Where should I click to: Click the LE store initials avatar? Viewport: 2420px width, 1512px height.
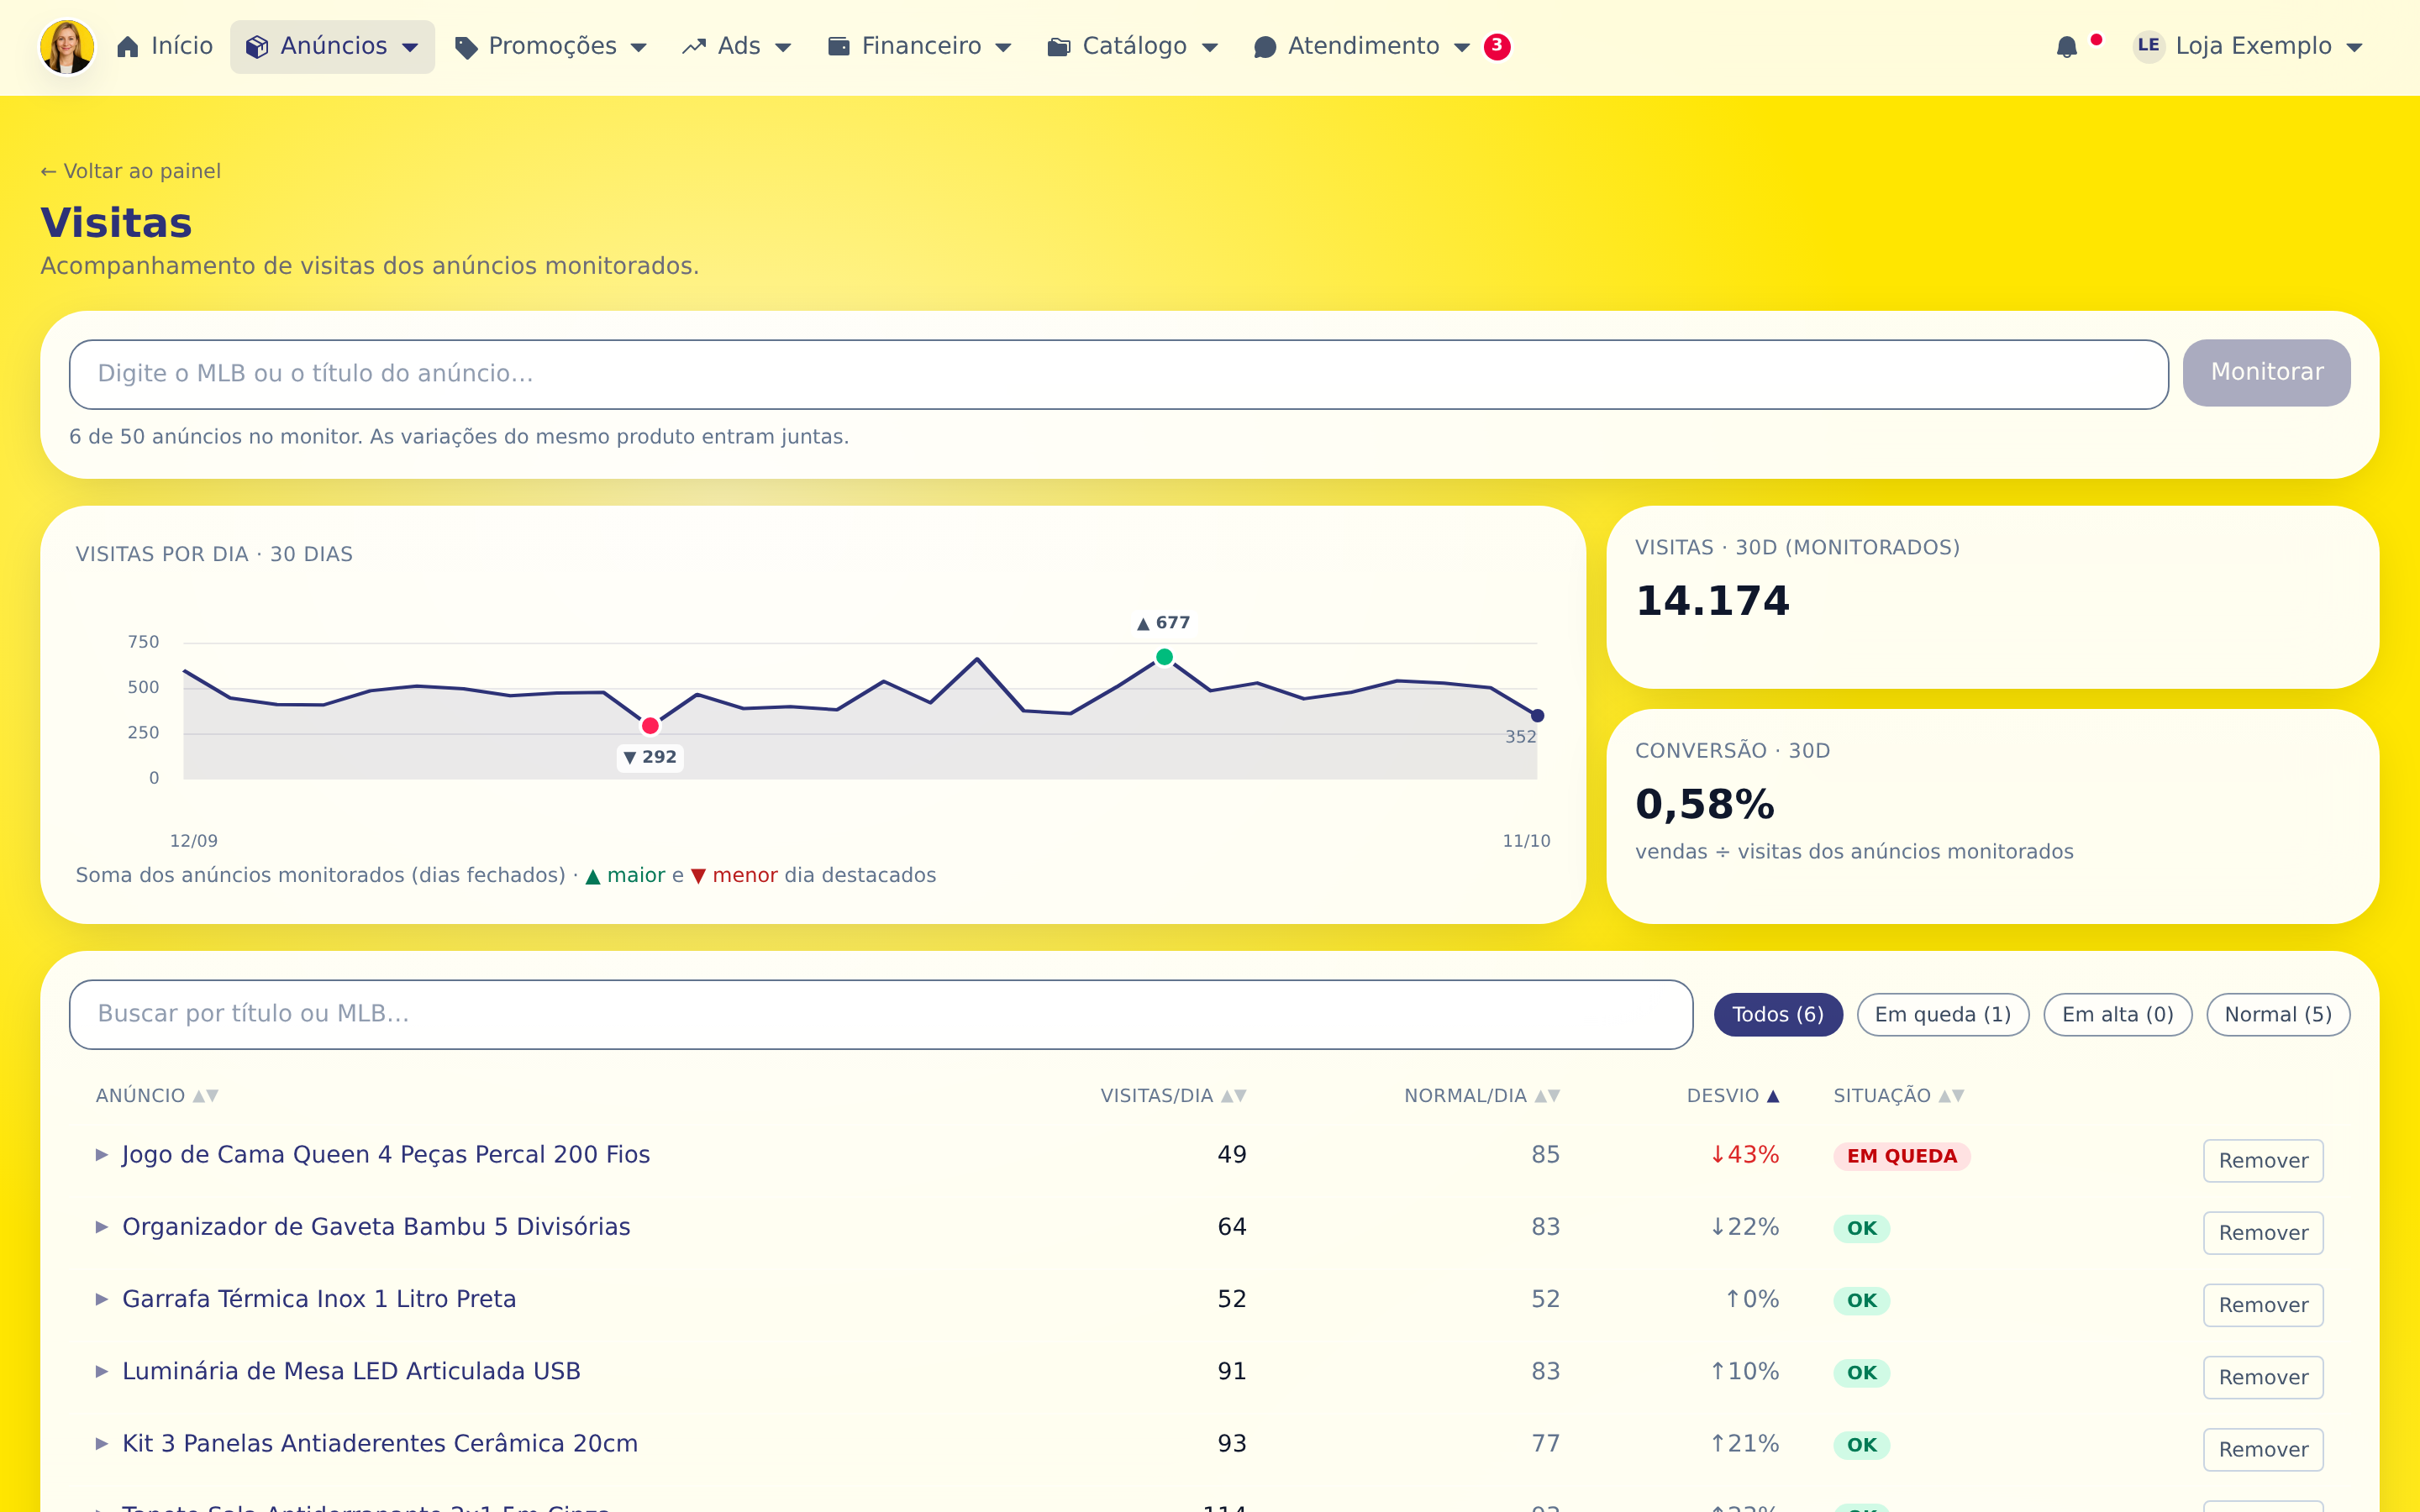[x=2148, y=46]
